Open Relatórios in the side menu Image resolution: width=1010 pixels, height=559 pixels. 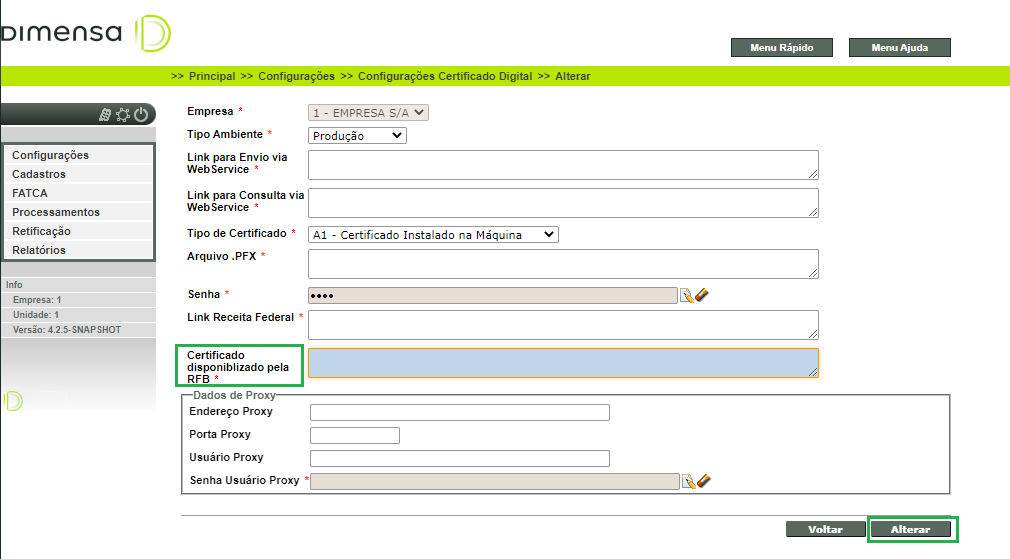[79, 250]
